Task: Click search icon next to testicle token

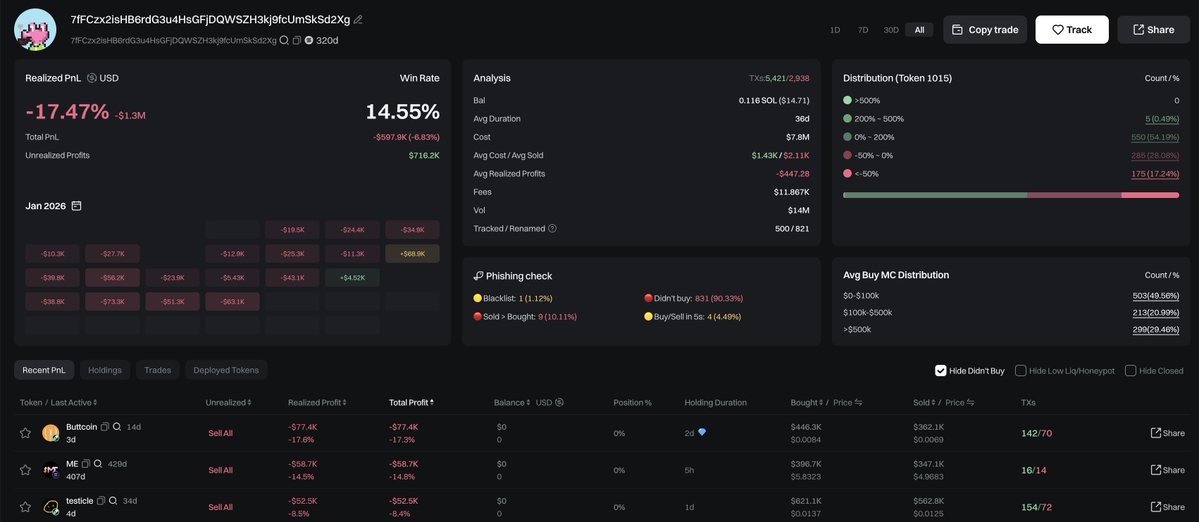Action: click(114, 501)
